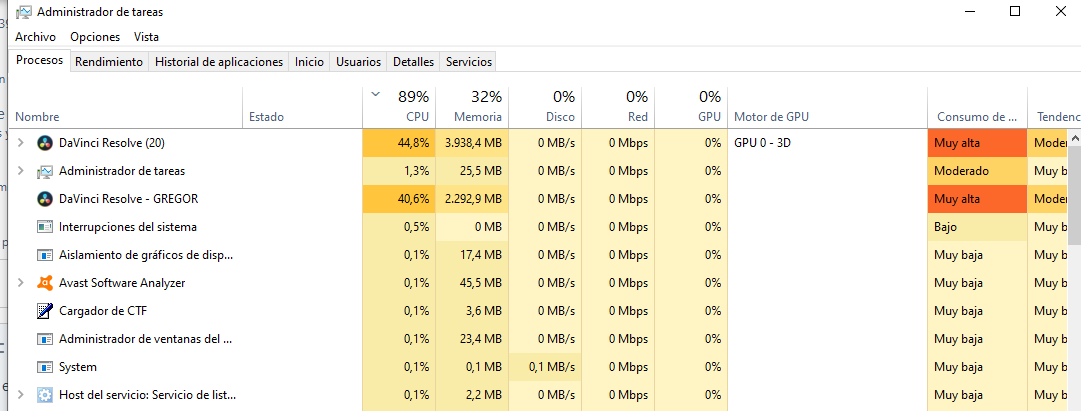Click the DaVinci Resolve (20) process icon

(x=45, y=143)
